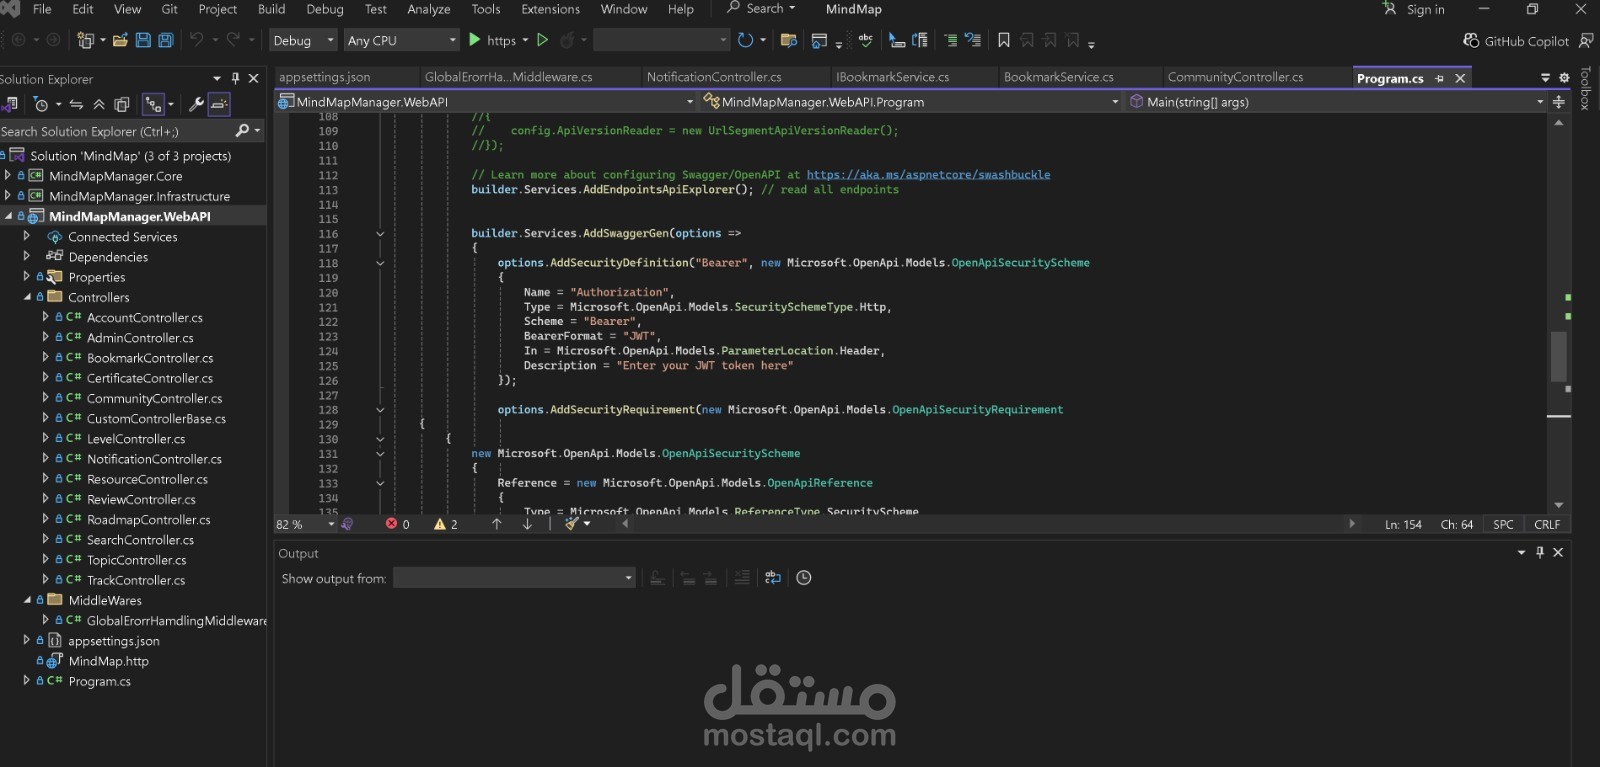Toggle auto-hide pin on Output panel
This screenshot has width=1600, height=767.
[x=1540, y=552]
